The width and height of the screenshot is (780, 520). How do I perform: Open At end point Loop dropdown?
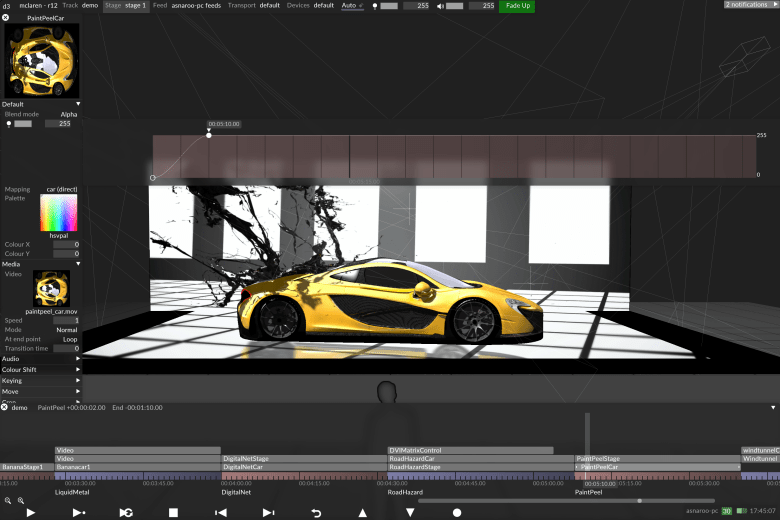70,339
